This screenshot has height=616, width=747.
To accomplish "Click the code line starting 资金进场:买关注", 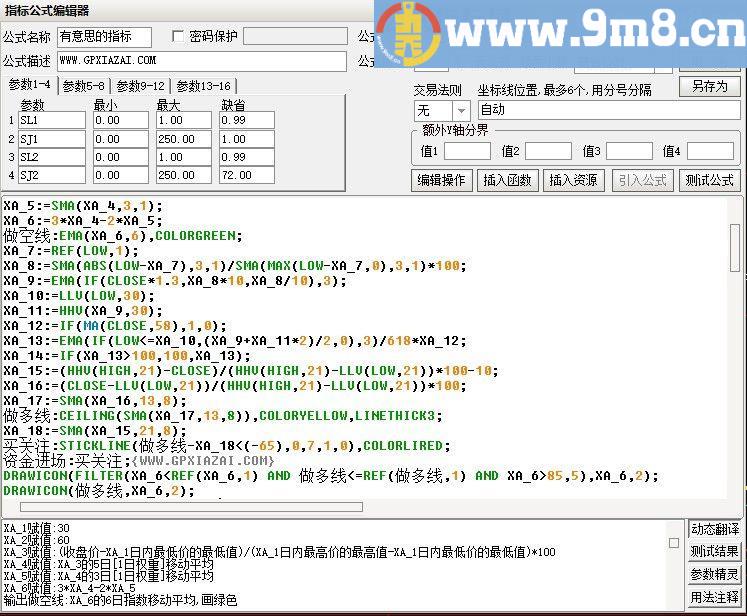I will [139, 461].
